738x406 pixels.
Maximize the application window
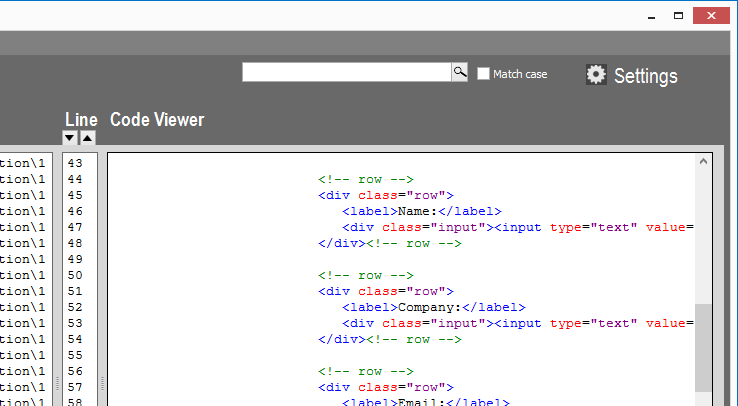678,15
